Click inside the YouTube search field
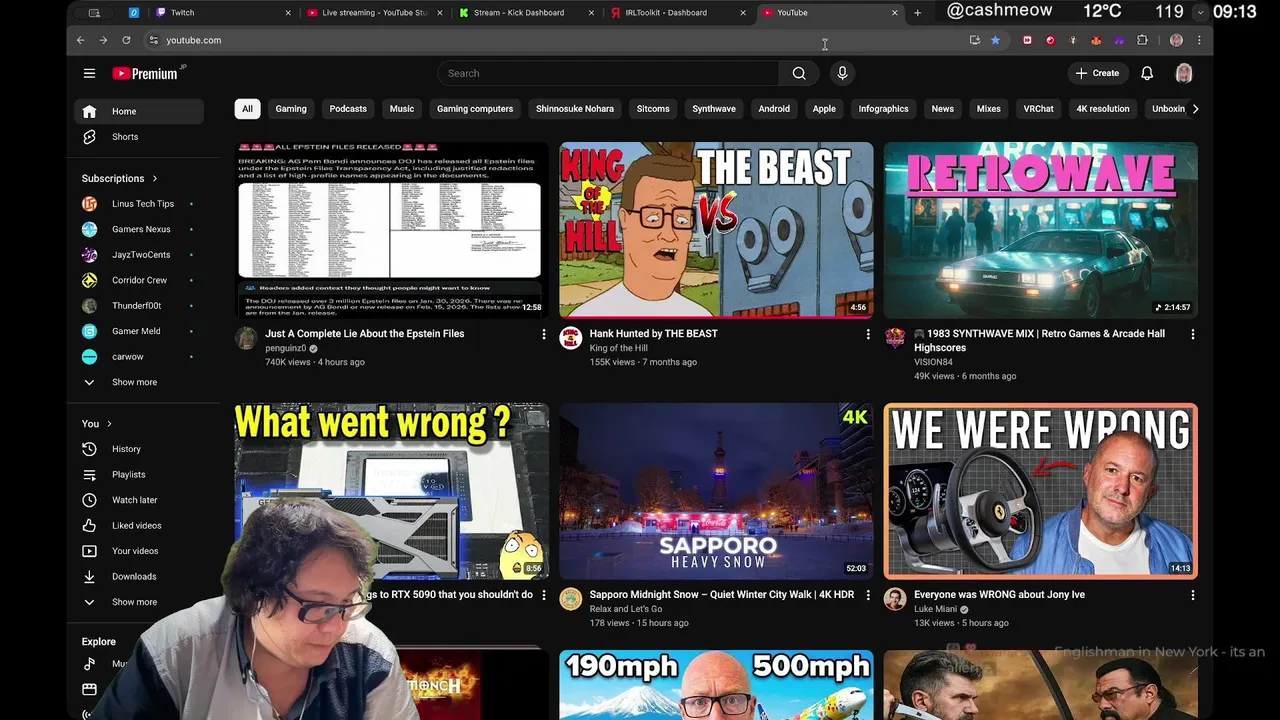The width and height of the screenshot is (1280, 720). pyautogui.click(x=608, y=73)
